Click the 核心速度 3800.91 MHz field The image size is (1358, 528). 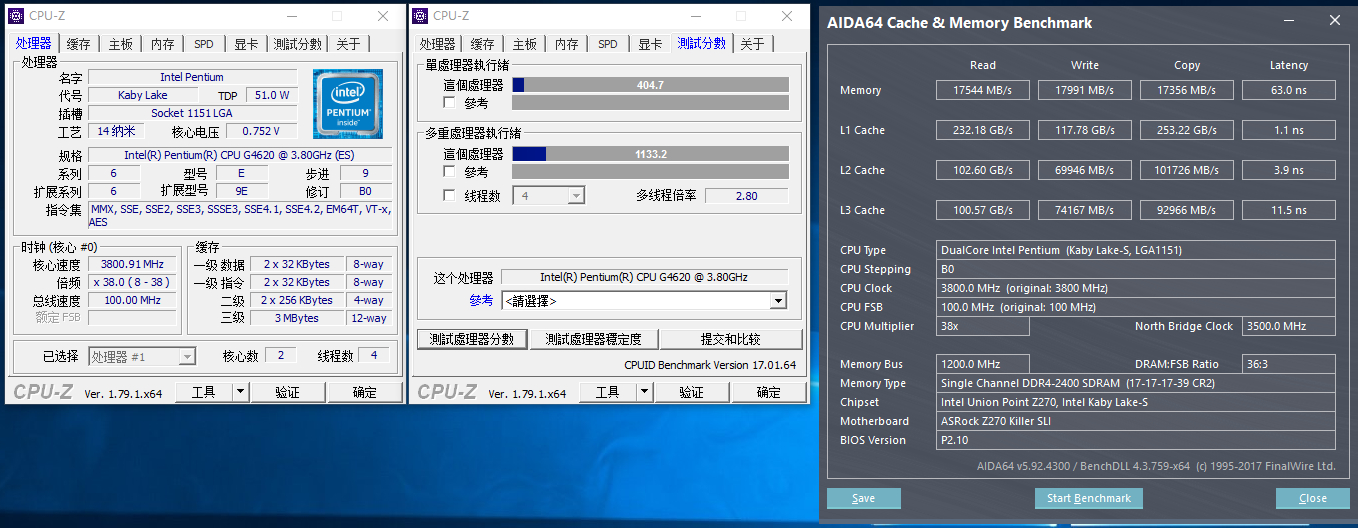[131, 265]
